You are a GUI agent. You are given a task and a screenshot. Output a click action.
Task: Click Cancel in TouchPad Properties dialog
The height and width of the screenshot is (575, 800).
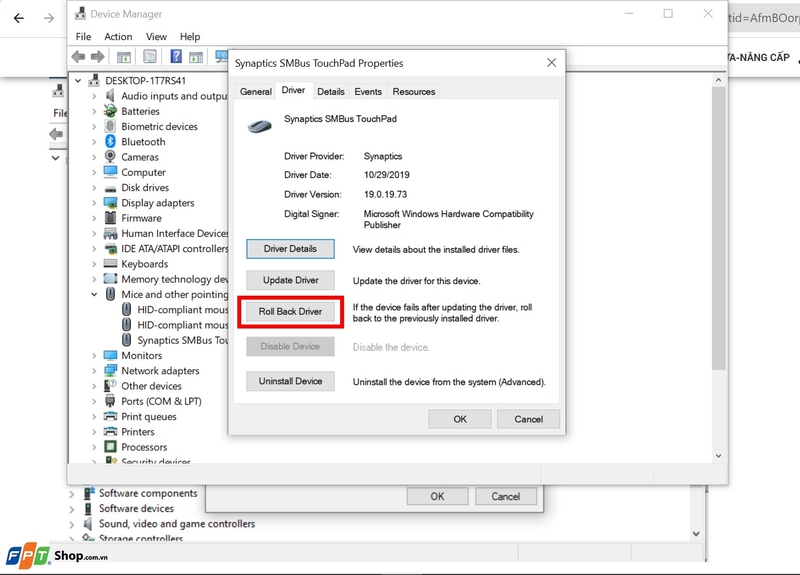tap(529, 419)
